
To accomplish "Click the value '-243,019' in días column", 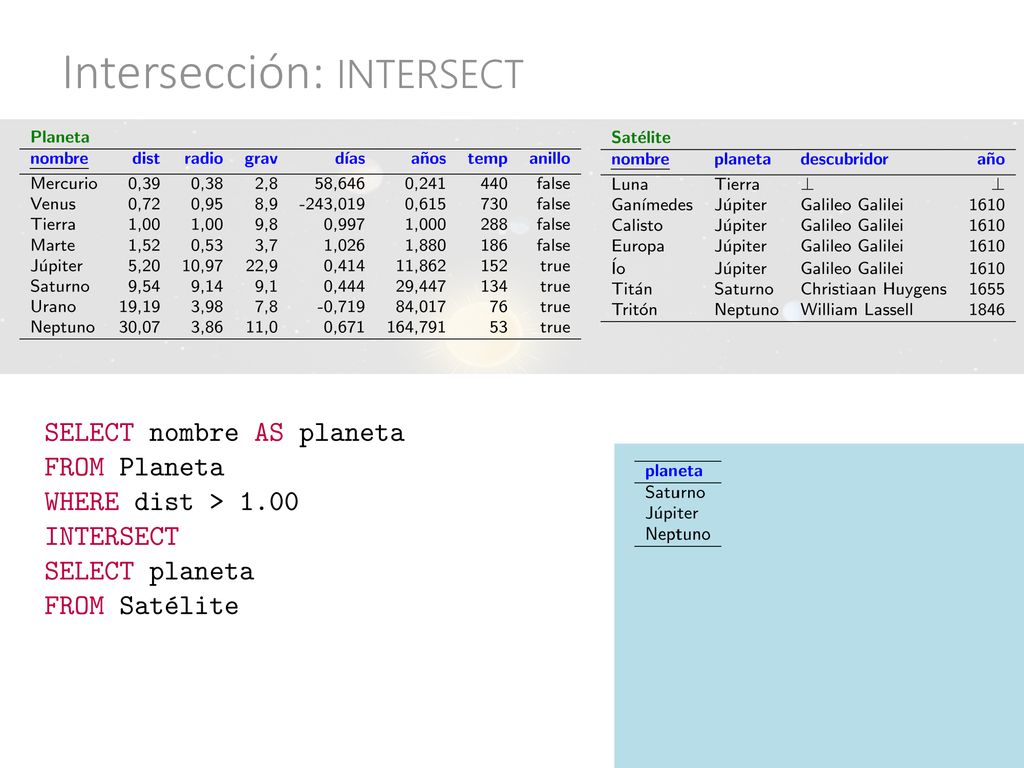I will pyautogui.click(x=332, y=204).
